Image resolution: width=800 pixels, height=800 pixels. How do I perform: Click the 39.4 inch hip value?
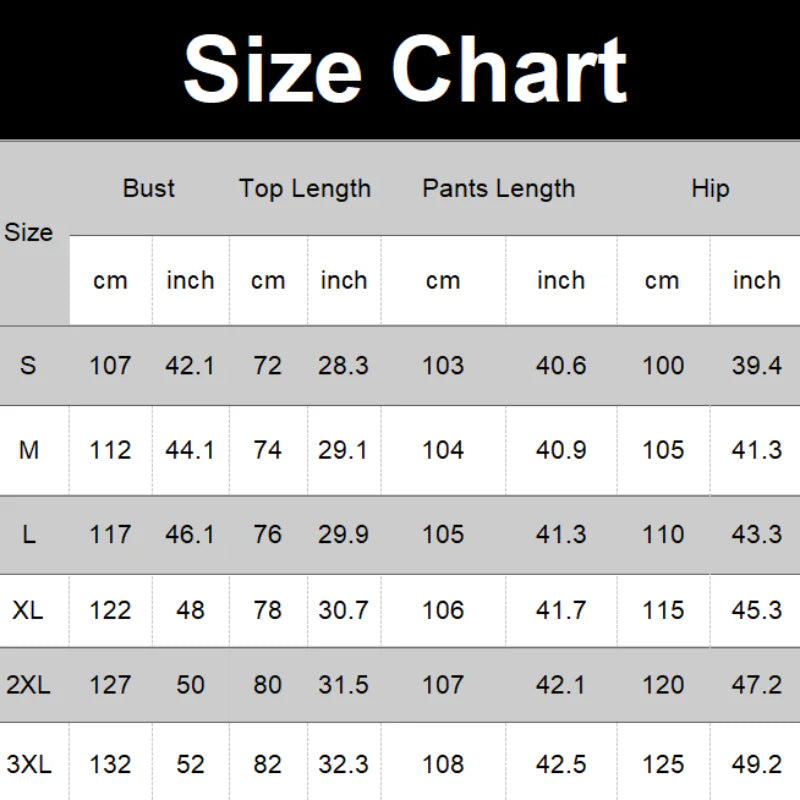756,366
